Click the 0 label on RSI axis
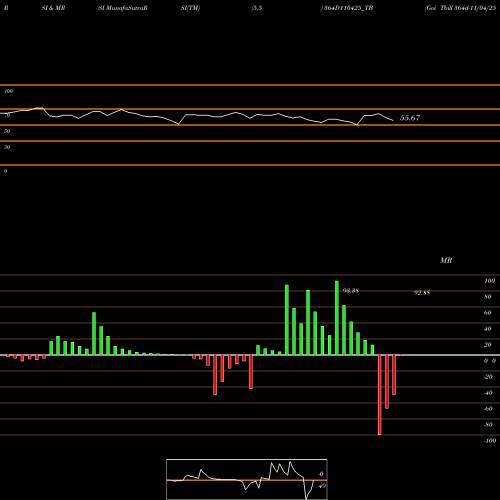The width and height of the screenshot is (500, 500). (5, 171)
